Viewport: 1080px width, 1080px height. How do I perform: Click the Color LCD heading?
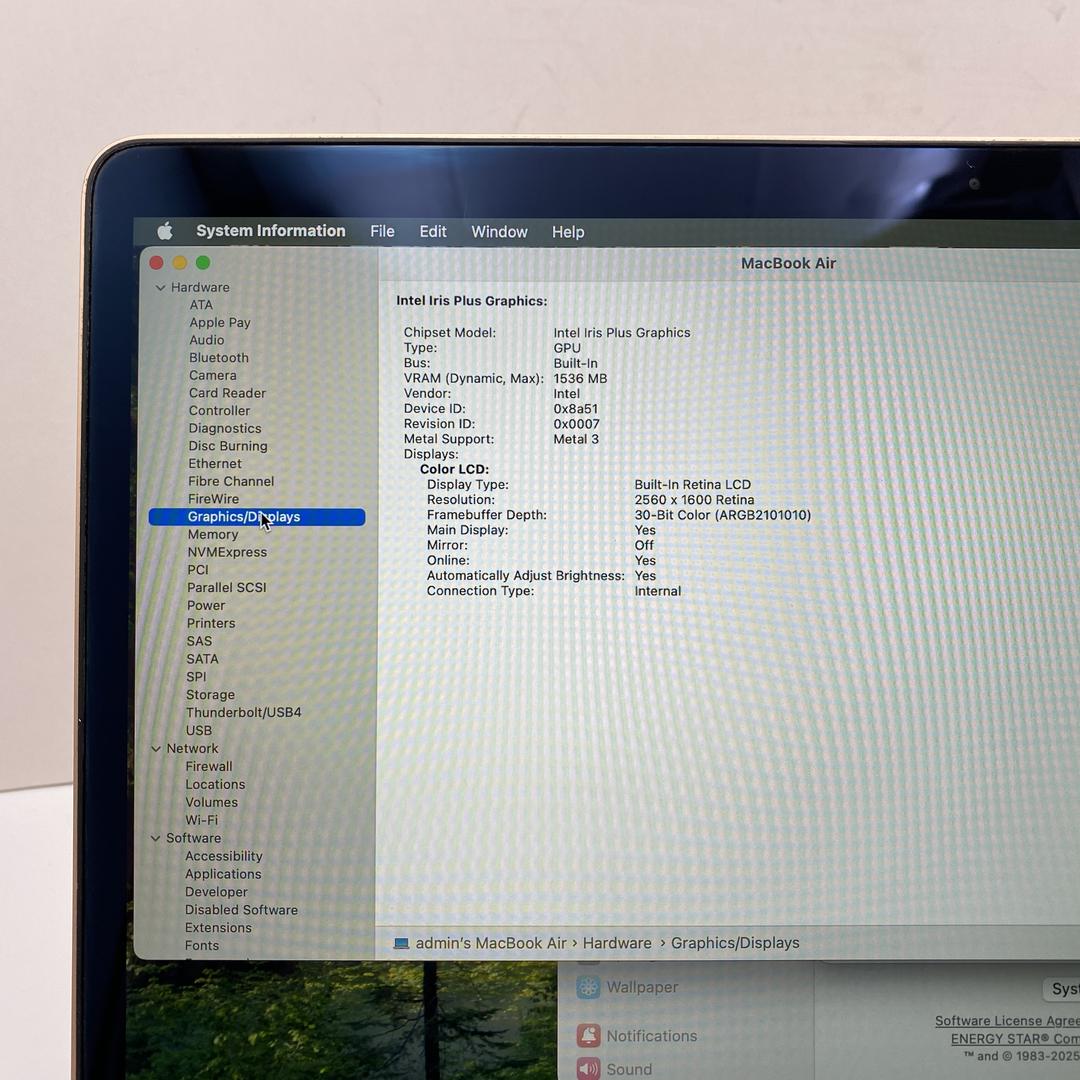(x=455, y=469)
